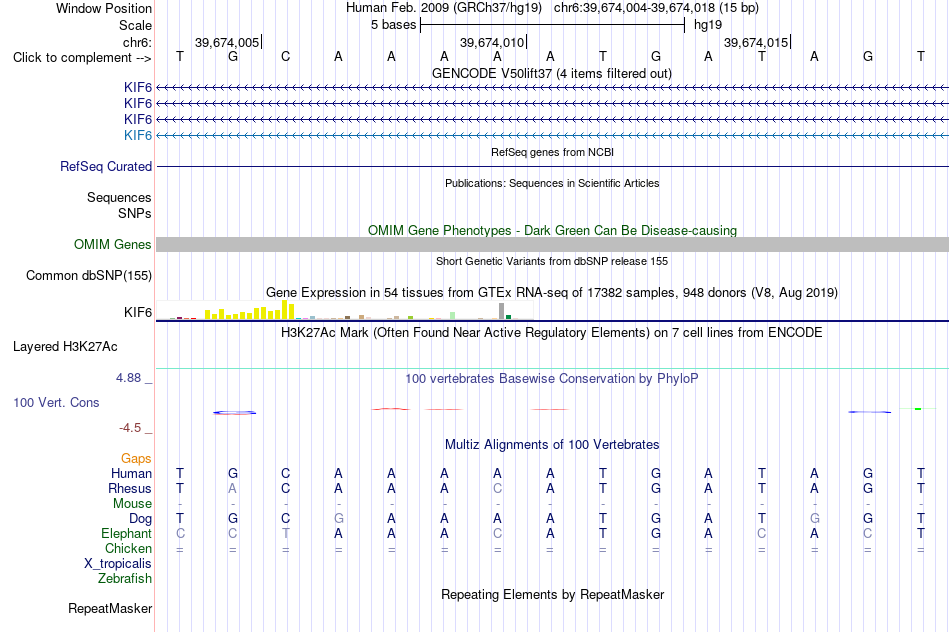The width and height of the screenshot is (950, 632).
Task: Click the X_tropicalis species label
Action: click(x=118, y=564)
